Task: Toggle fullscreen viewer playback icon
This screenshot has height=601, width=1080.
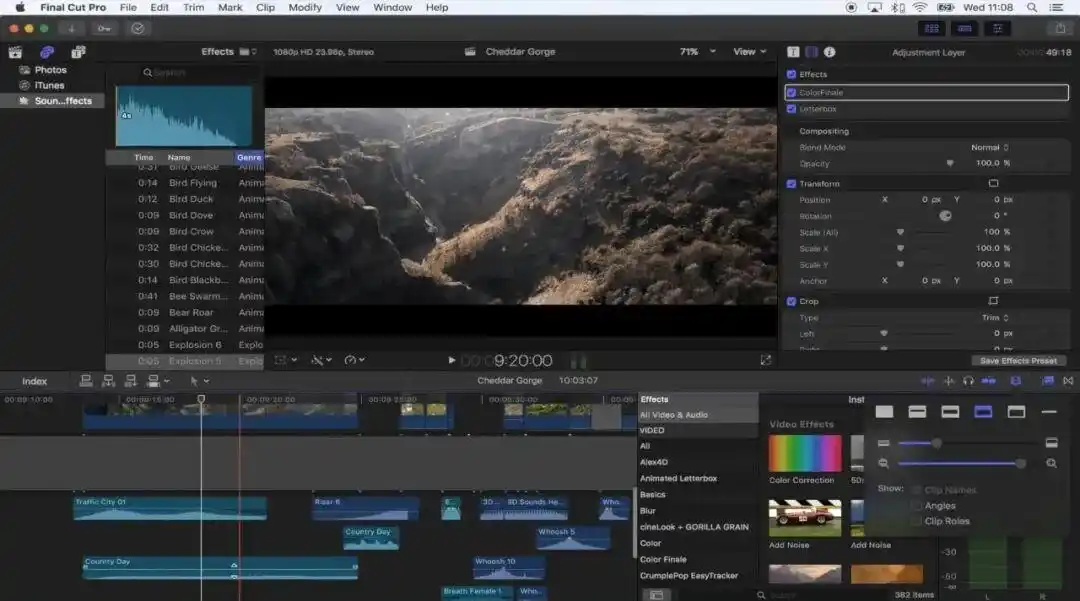Action: pyautogui.click(x=766, y=360)
